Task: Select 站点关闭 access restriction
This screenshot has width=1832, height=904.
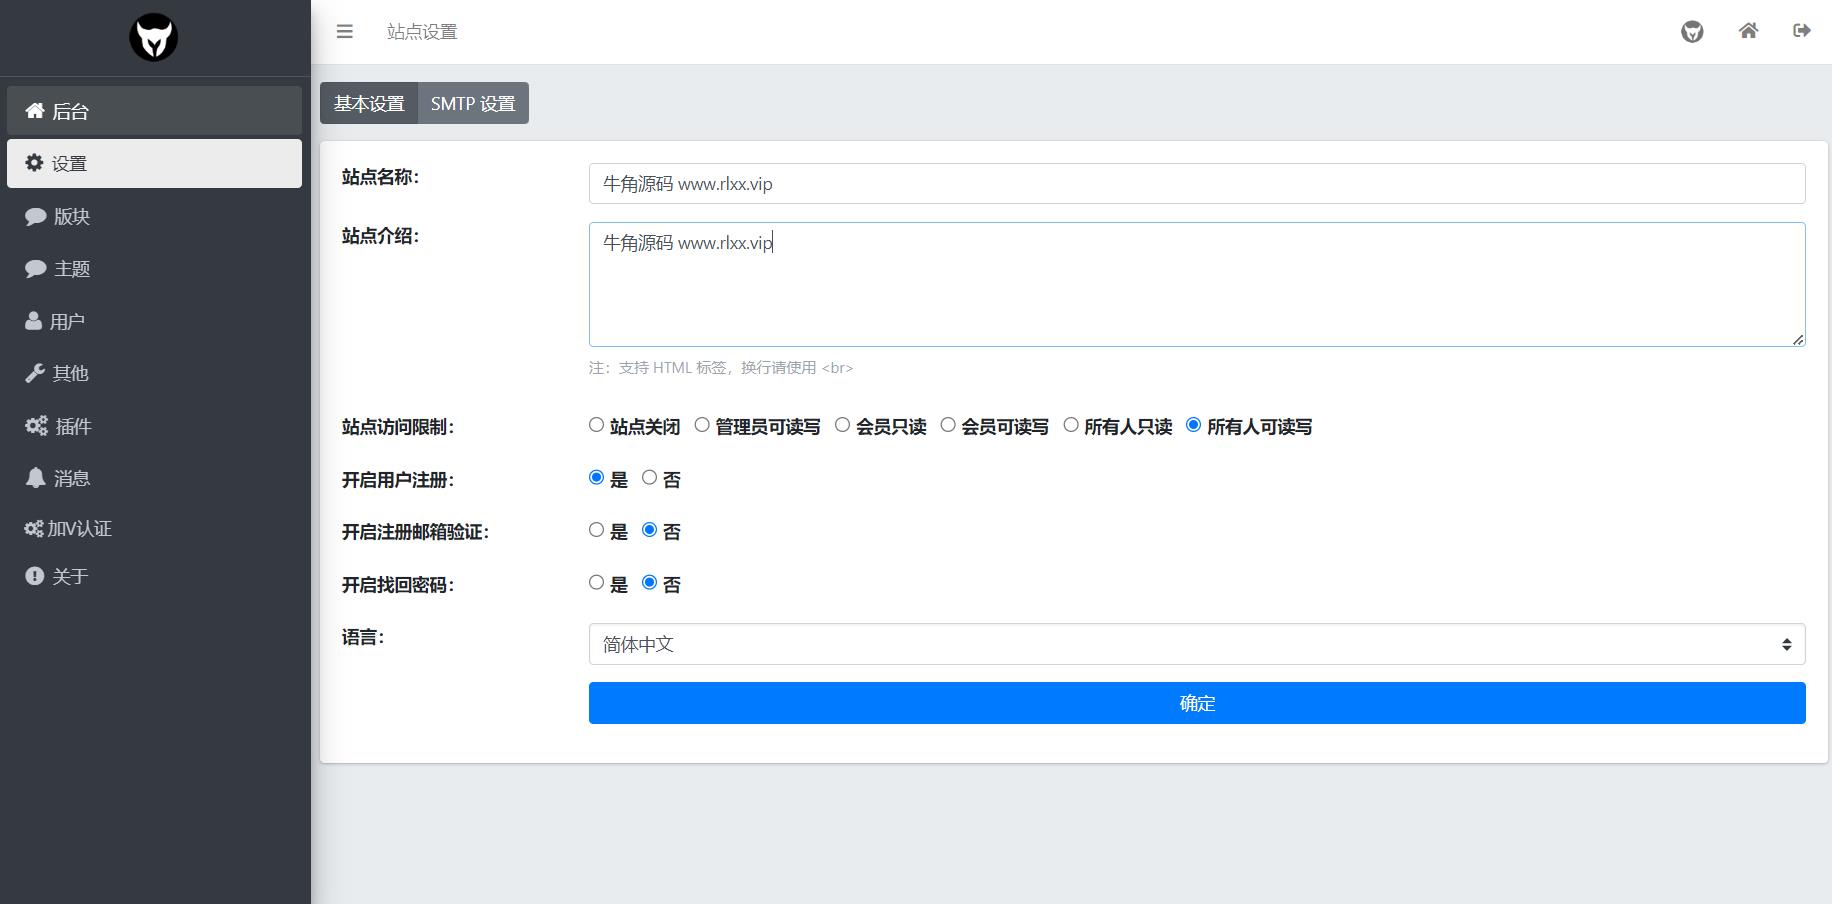Action: point(596,425)
